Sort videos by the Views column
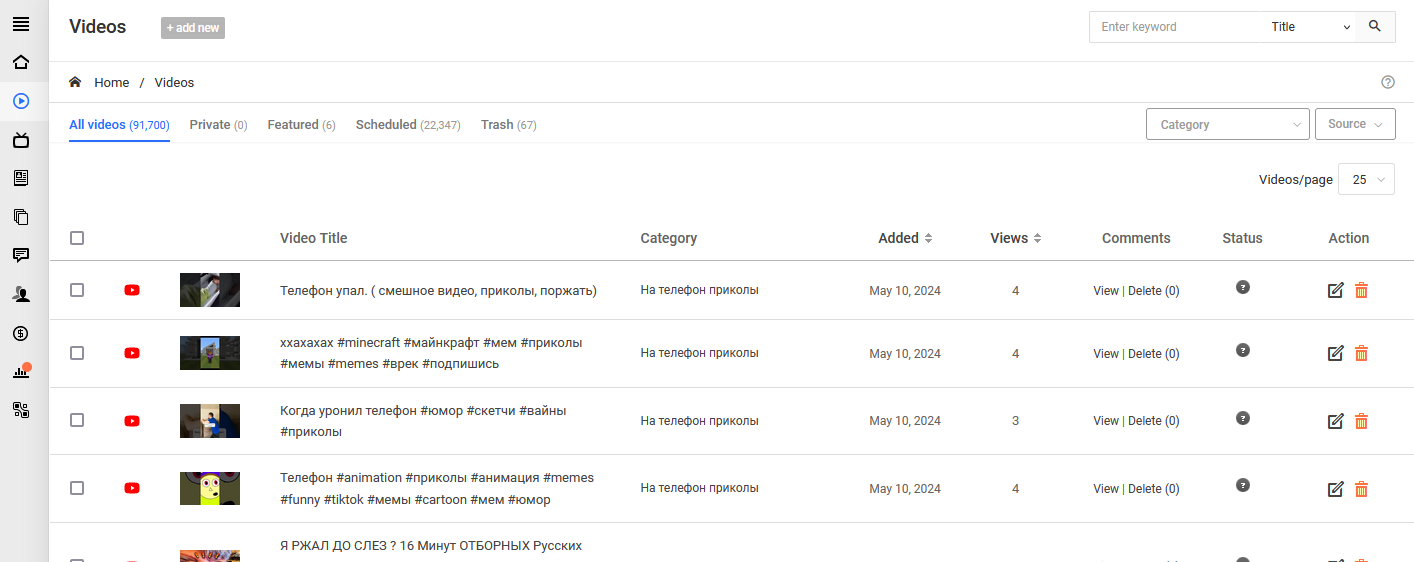This screenshot has width=1414, height=562. point(1015,238)
